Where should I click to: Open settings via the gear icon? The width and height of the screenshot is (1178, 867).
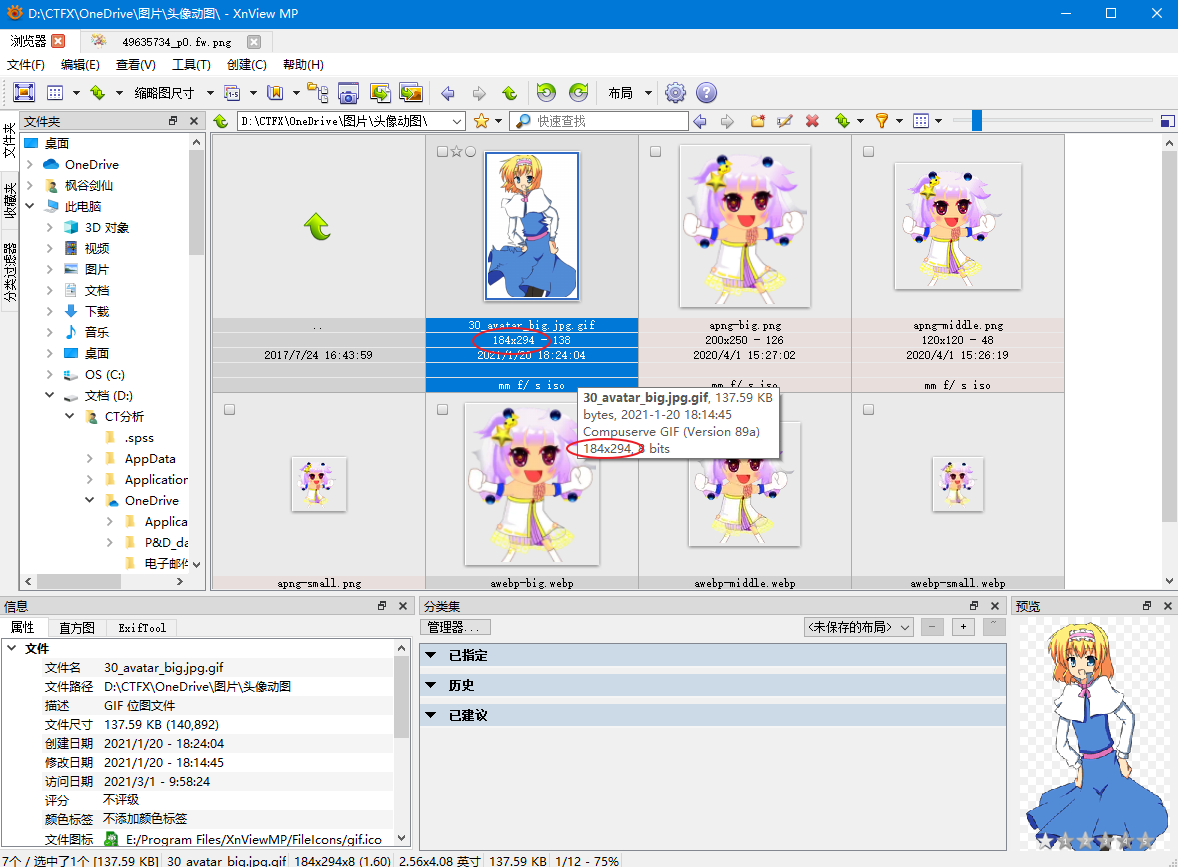tap(676, 93)
